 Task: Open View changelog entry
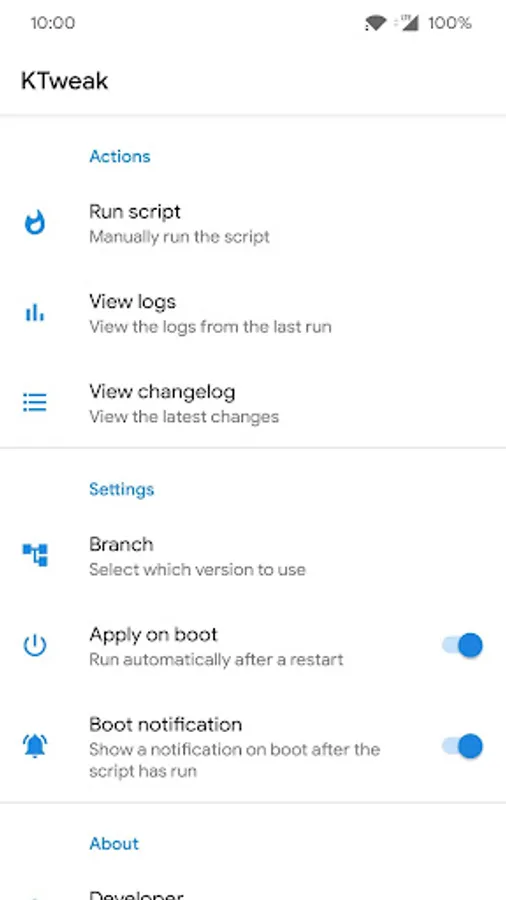pyautogui.click(x=253, y=403)
